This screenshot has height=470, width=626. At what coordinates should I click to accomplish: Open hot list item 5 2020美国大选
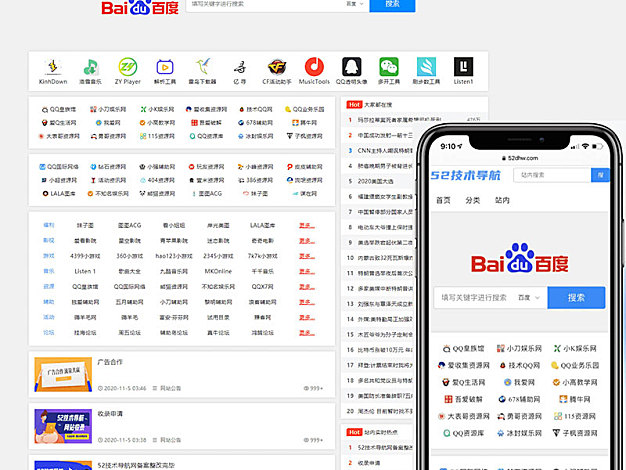click(375, 181)
